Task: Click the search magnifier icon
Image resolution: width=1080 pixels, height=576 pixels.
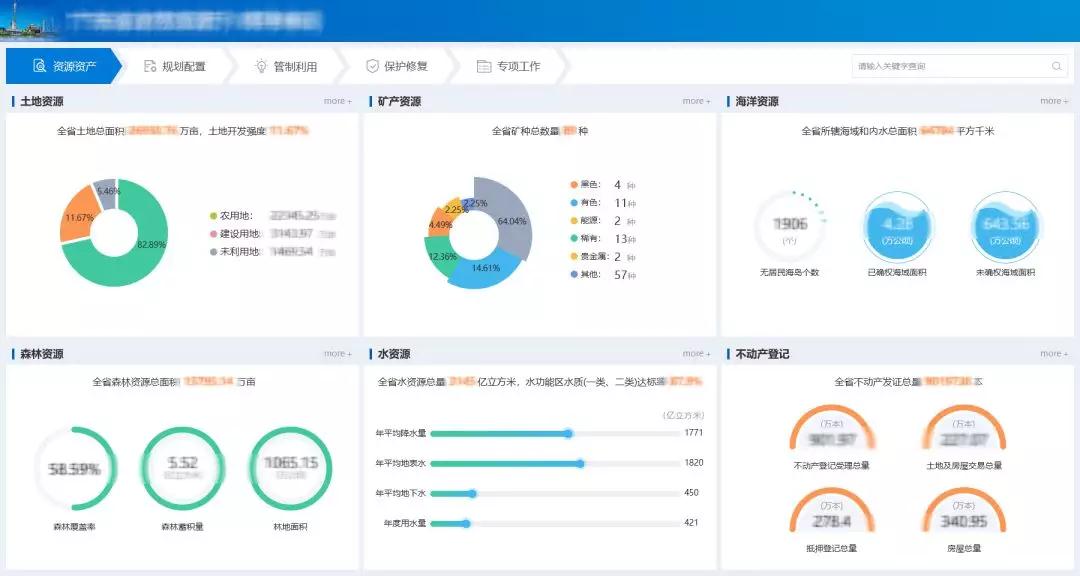Action: click(x=1056, y=66)
